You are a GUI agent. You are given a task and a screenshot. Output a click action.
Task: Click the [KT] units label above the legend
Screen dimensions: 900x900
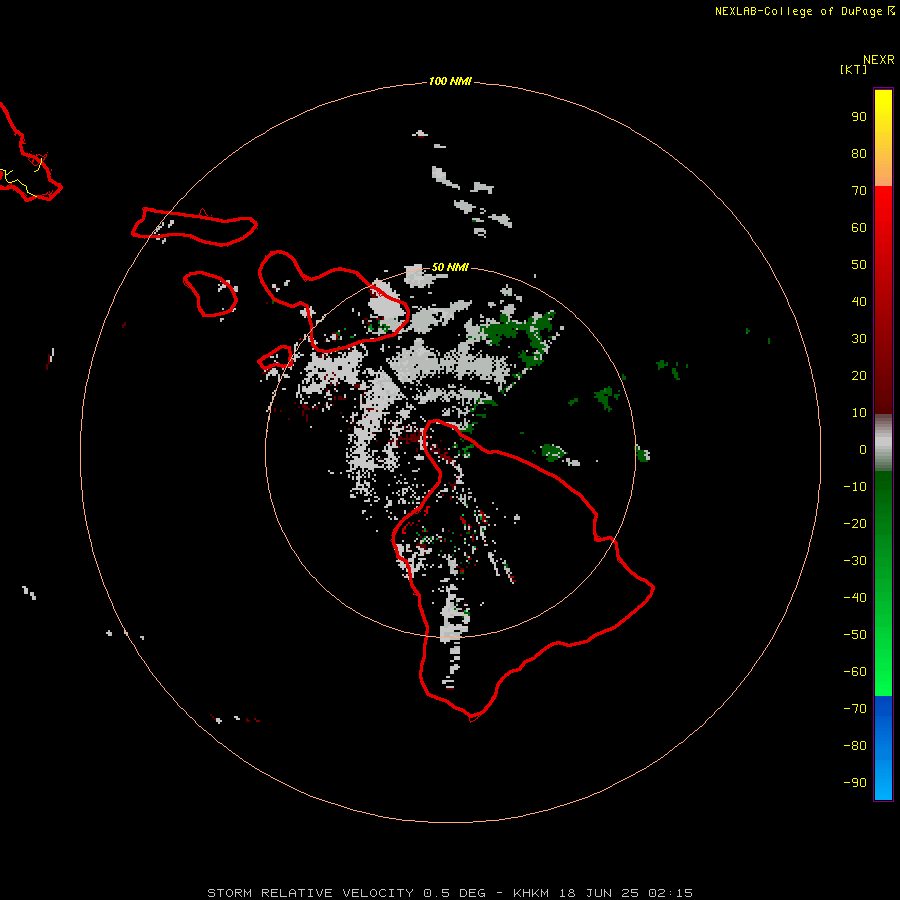[853, 69]
